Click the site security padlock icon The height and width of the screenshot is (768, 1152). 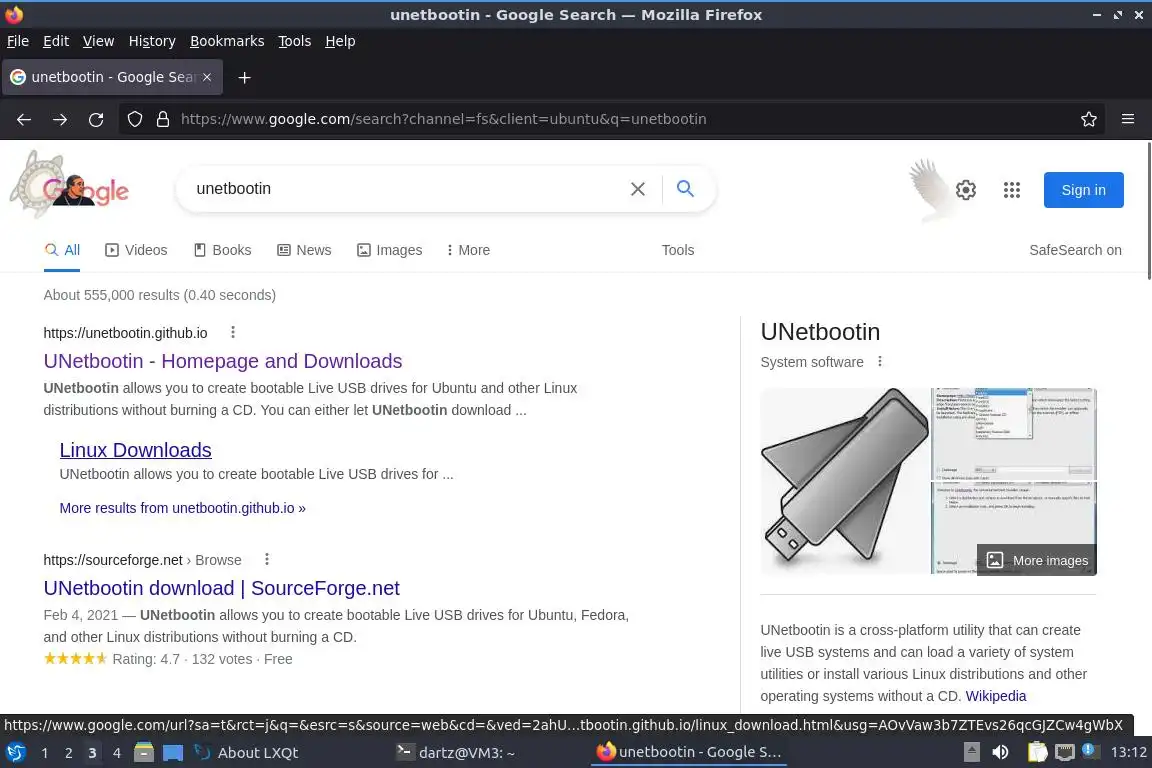tap(163, 119)
